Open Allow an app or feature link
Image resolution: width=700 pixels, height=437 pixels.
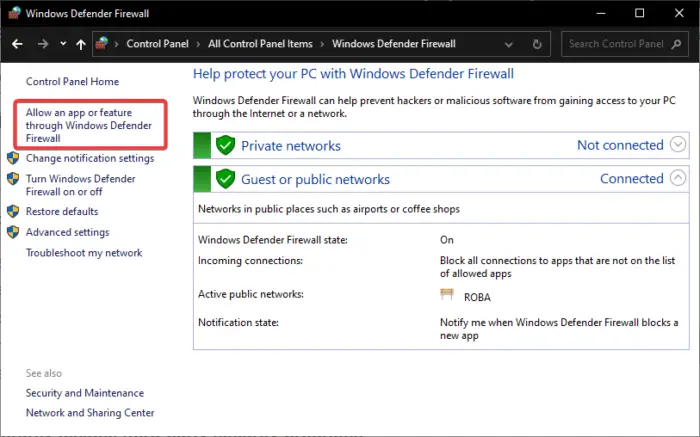[89, 125]
